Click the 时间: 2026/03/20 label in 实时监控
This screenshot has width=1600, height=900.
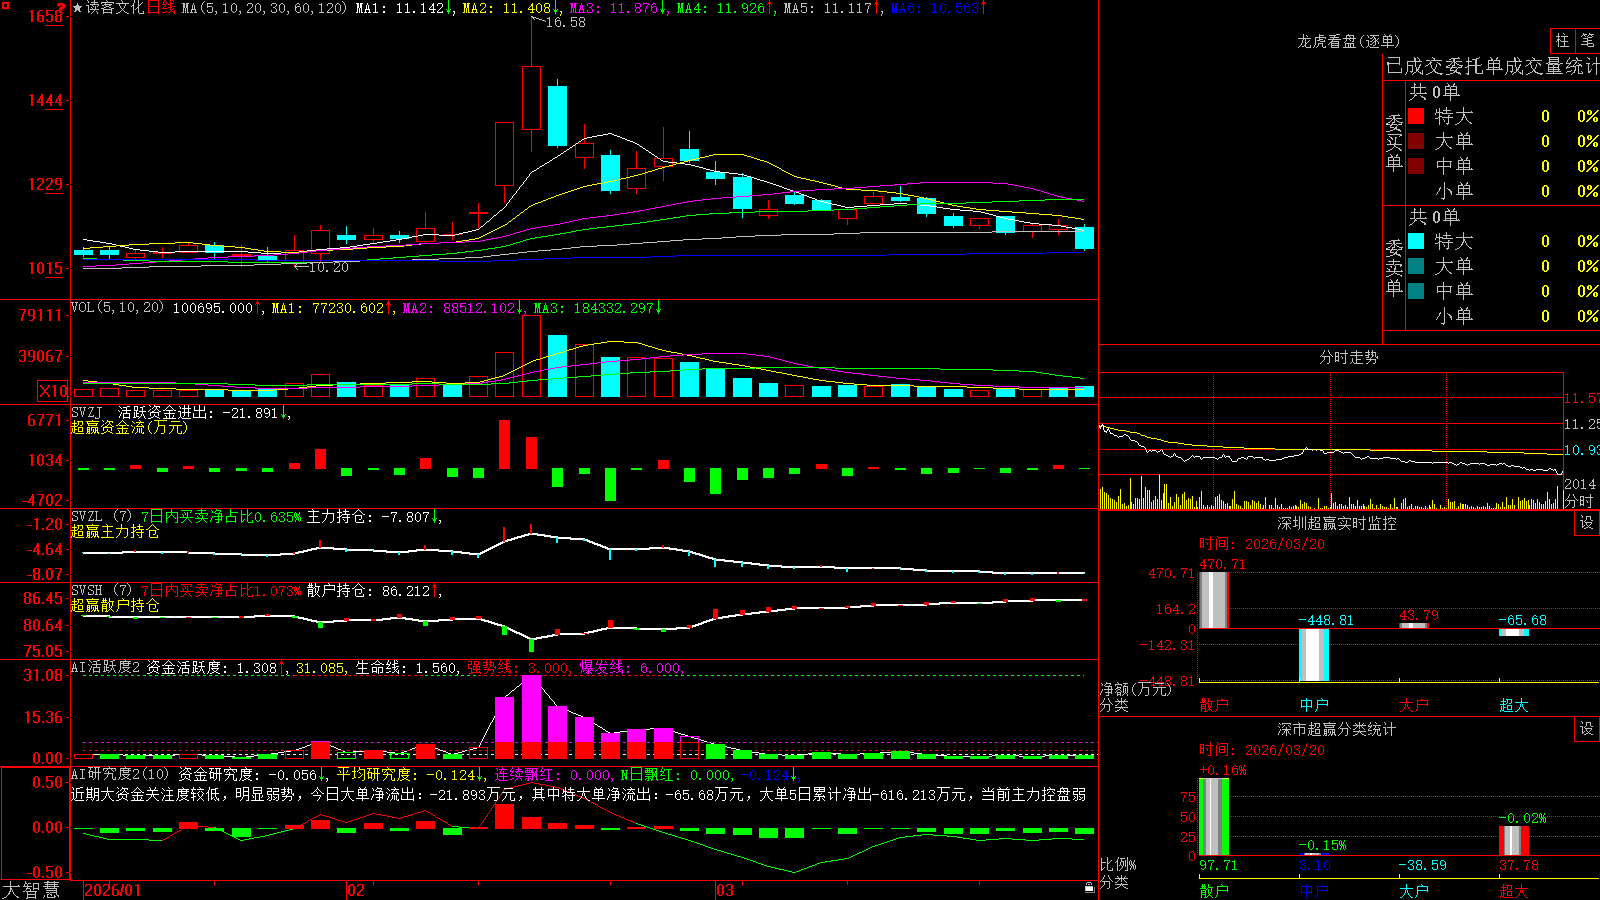pyautogui.click(x=1262, y=544)
